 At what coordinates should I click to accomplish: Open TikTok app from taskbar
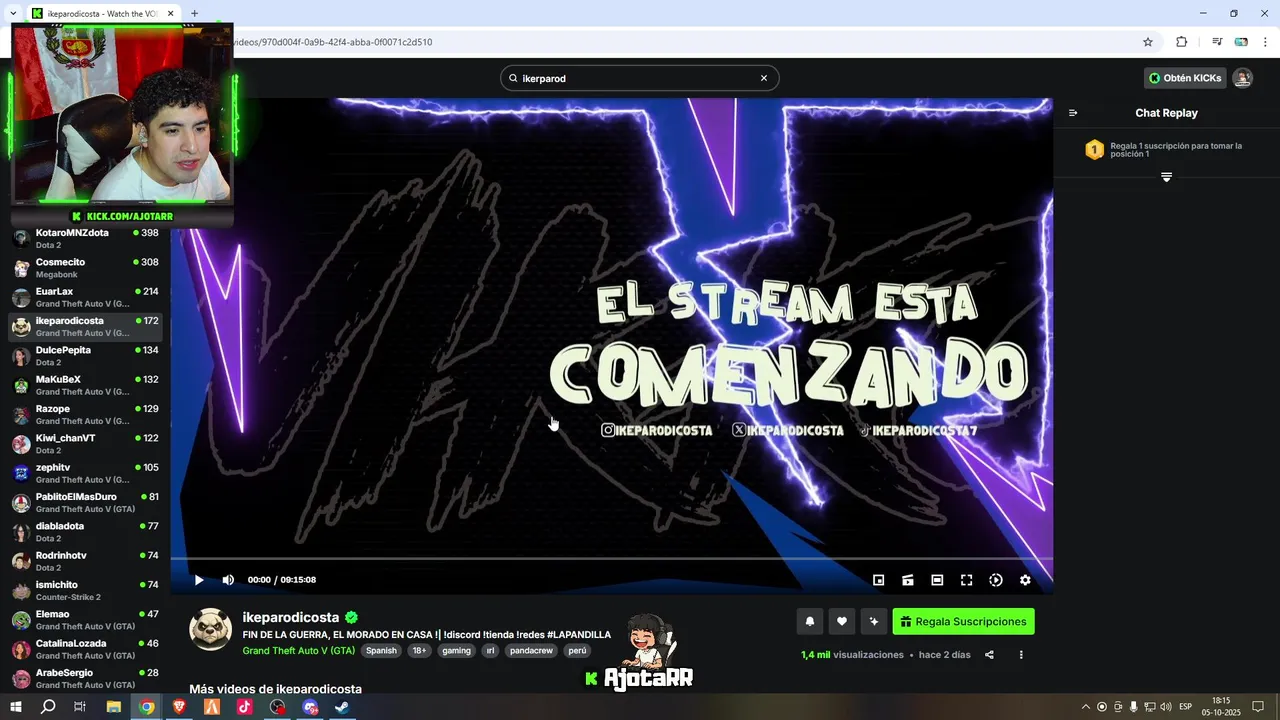coord(245,707)
